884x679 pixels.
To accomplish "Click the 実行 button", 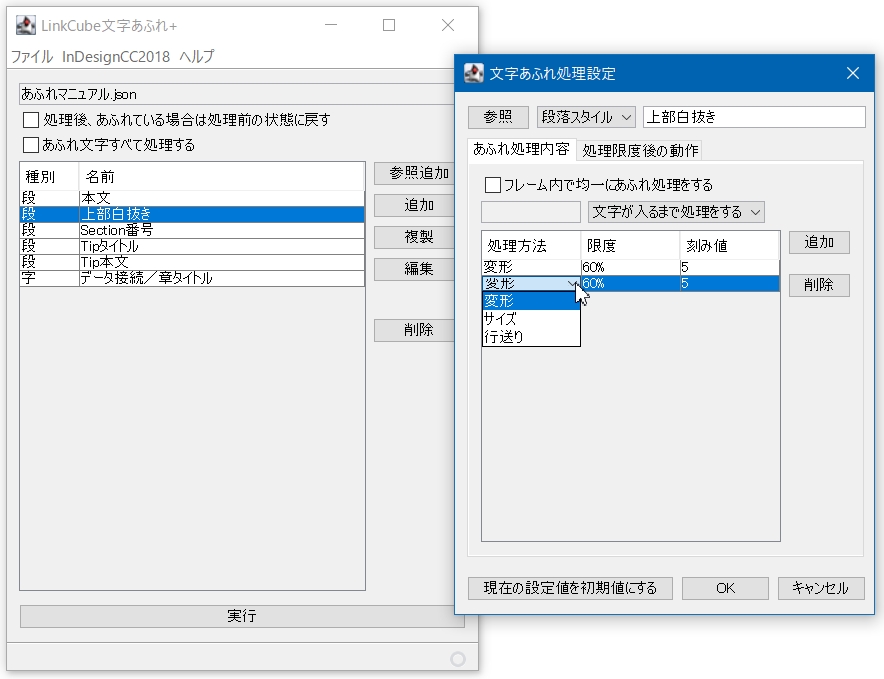I will click(x=242, y=616).
